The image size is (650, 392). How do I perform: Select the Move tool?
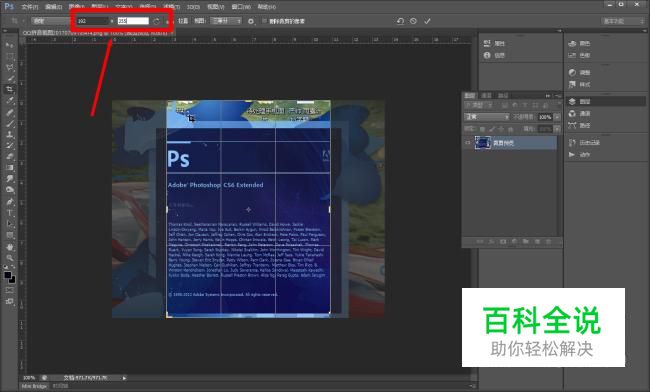[x=10, y=45]
